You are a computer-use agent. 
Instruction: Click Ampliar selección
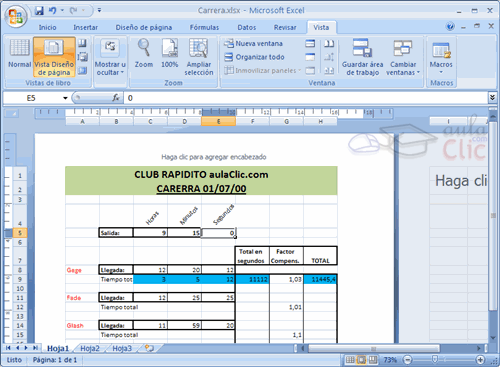(199, 57)
